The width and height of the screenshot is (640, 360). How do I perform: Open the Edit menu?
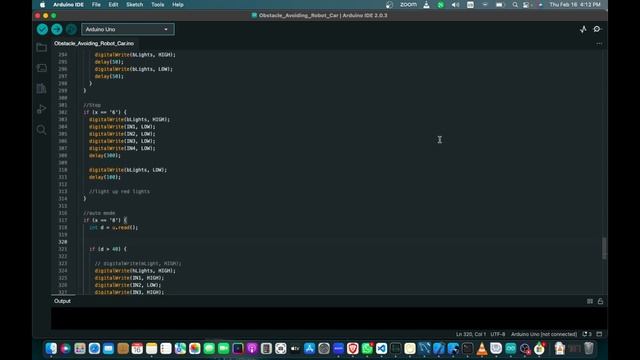(x=113, y=4)
